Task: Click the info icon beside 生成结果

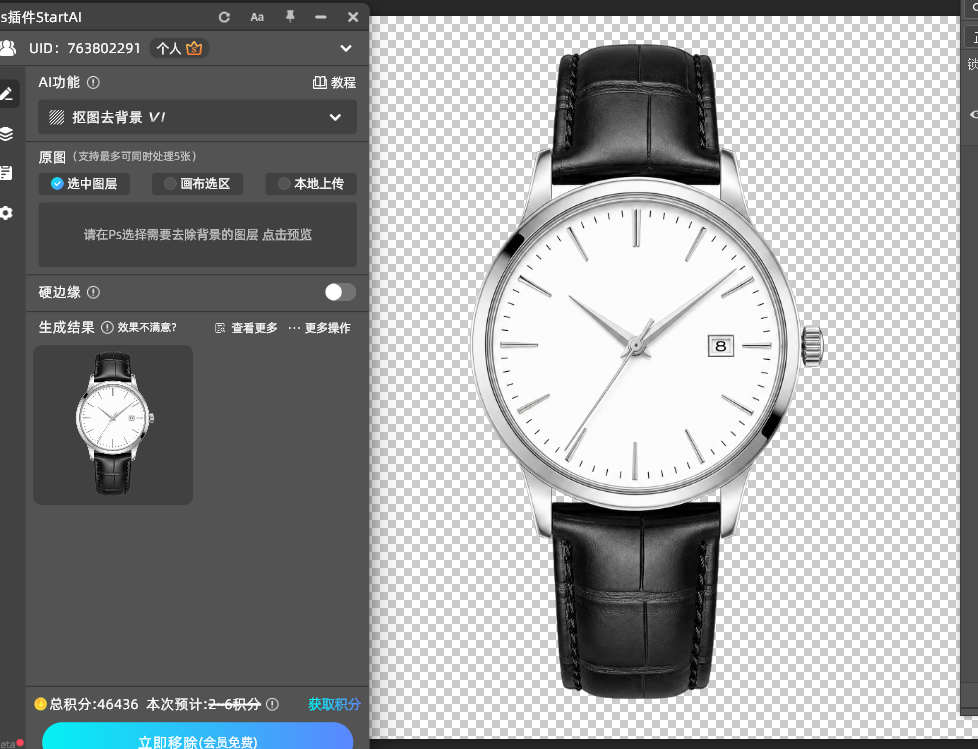Action: point(107,327)
